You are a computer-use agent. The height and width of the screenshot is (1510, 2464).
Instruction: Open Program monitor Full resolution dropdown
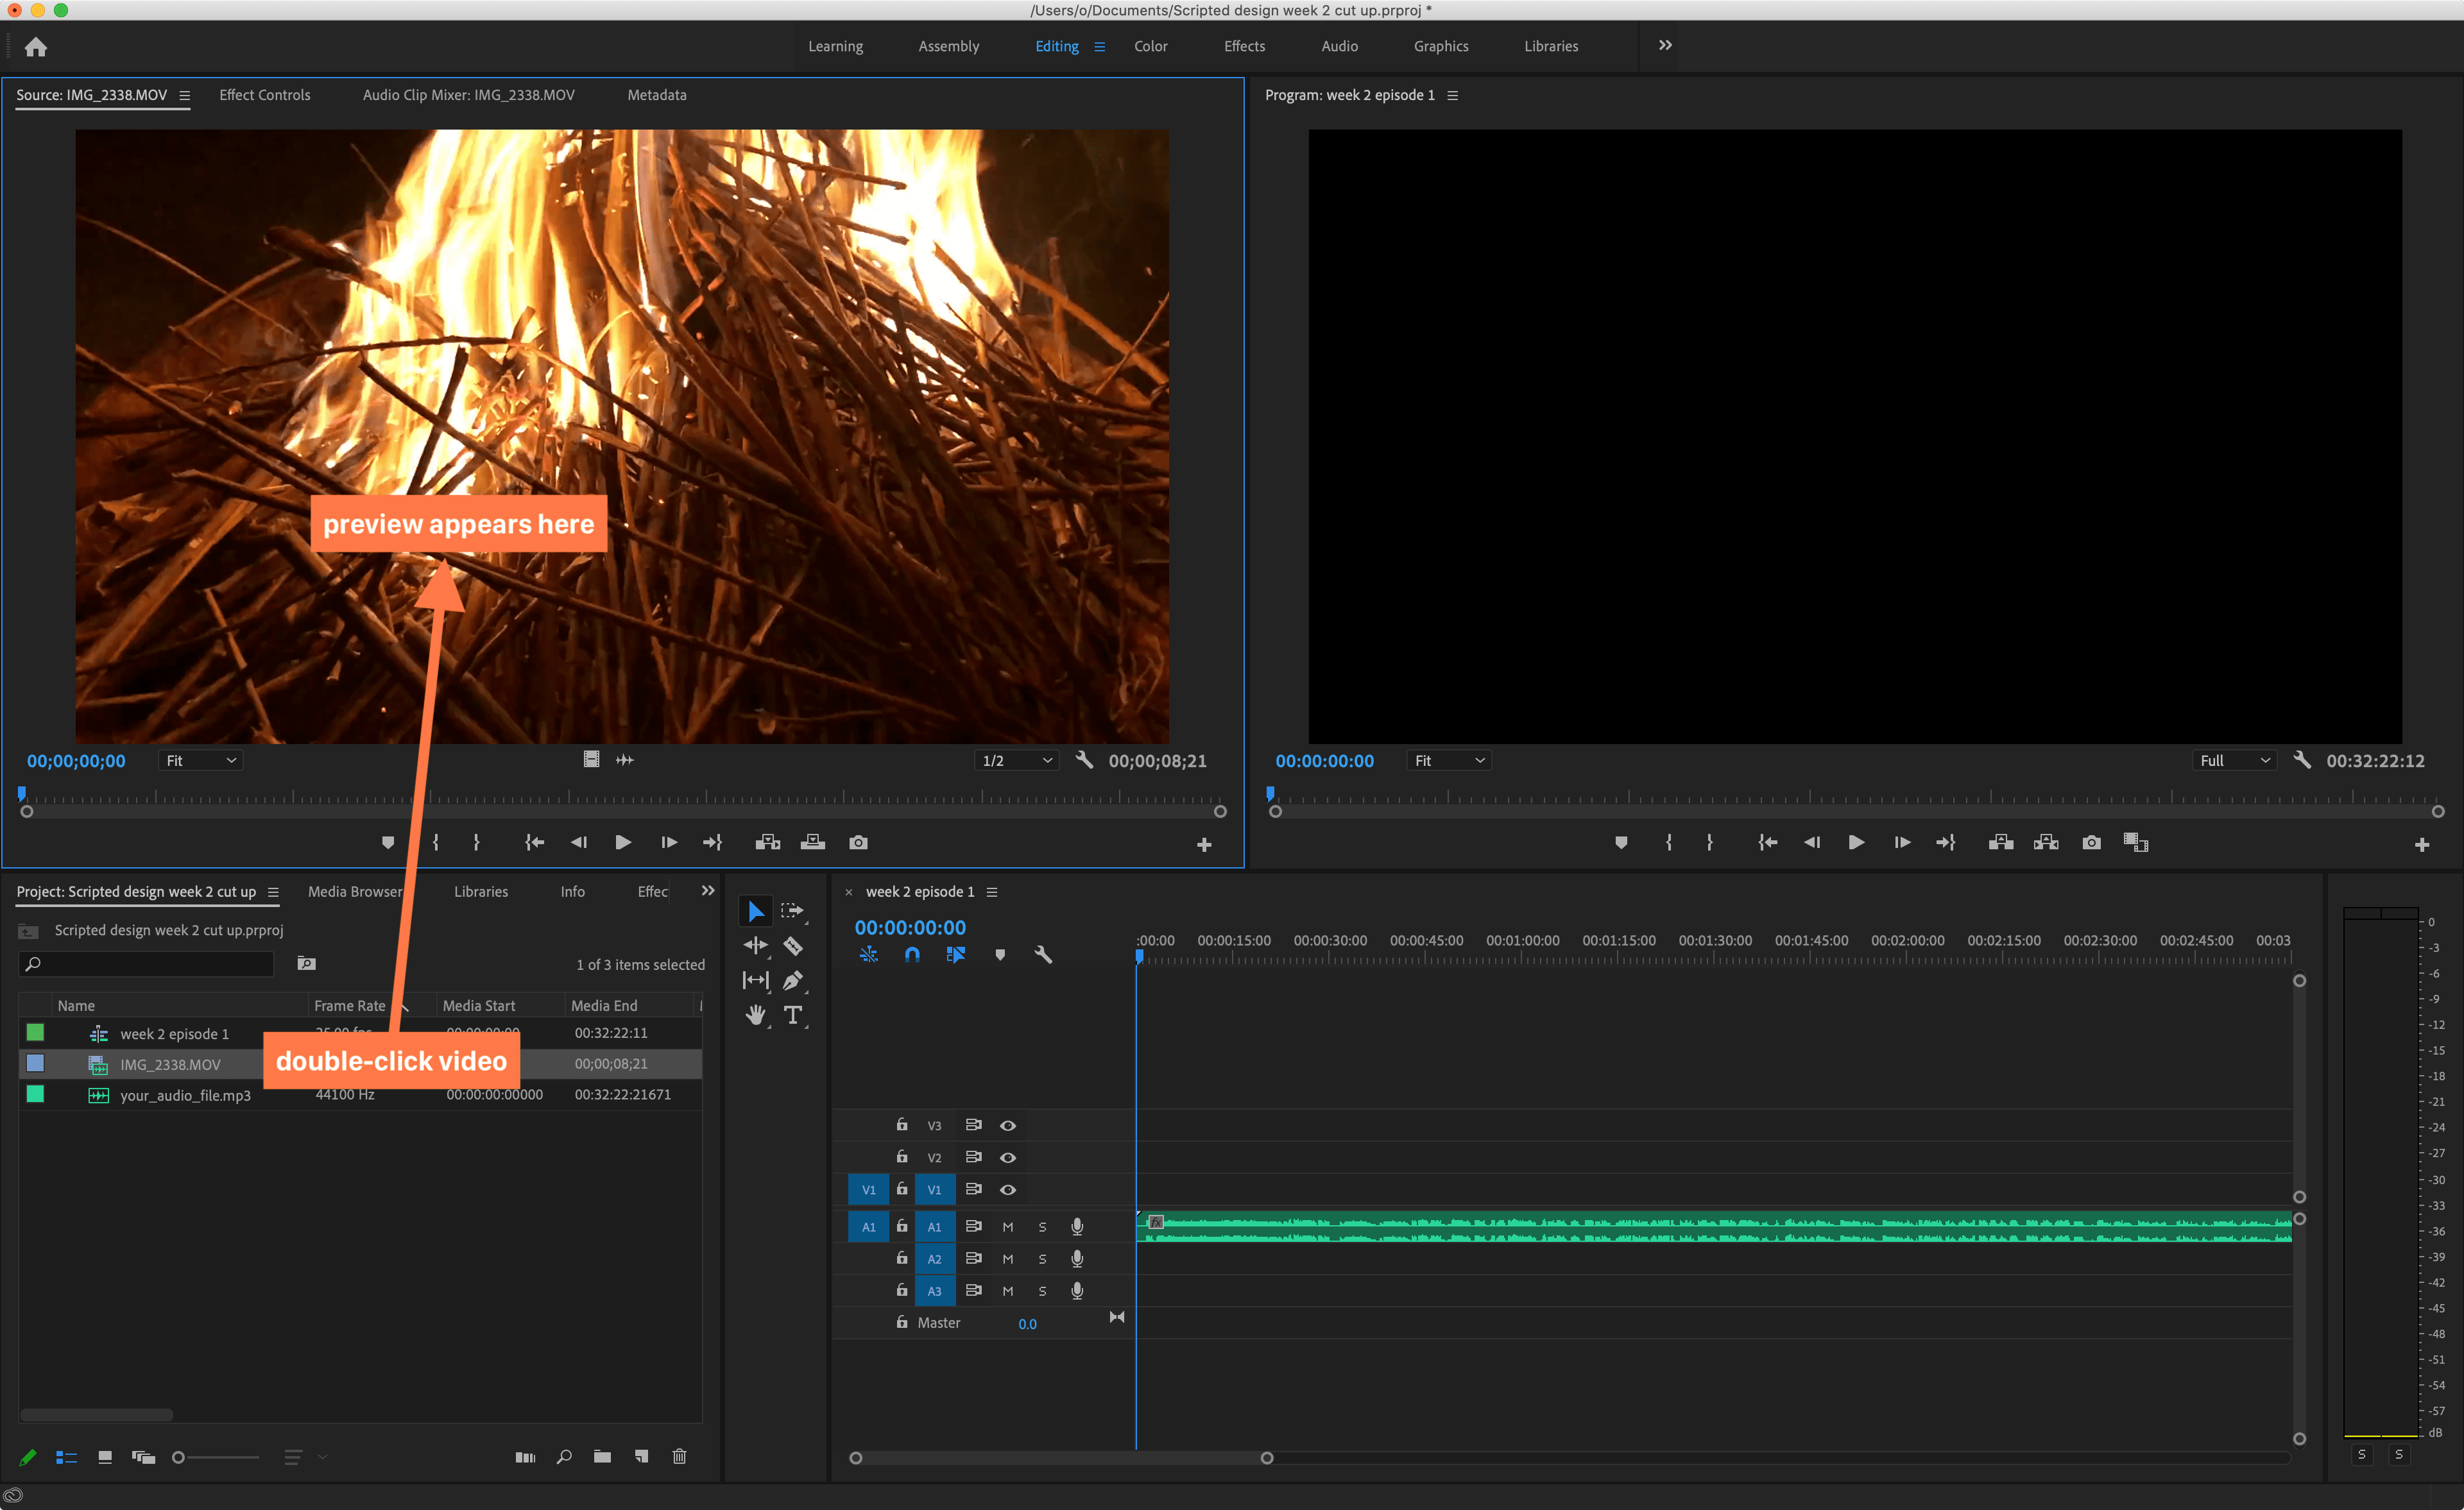coord(2234,761)
